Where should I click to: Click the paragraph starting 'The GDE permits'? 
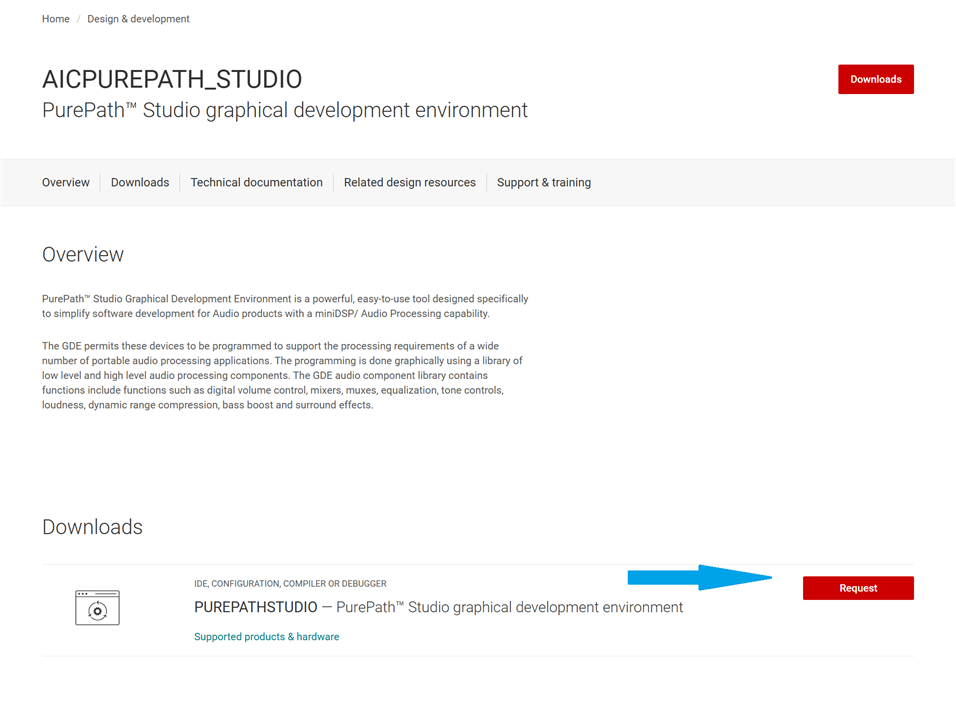pos(282,375)
